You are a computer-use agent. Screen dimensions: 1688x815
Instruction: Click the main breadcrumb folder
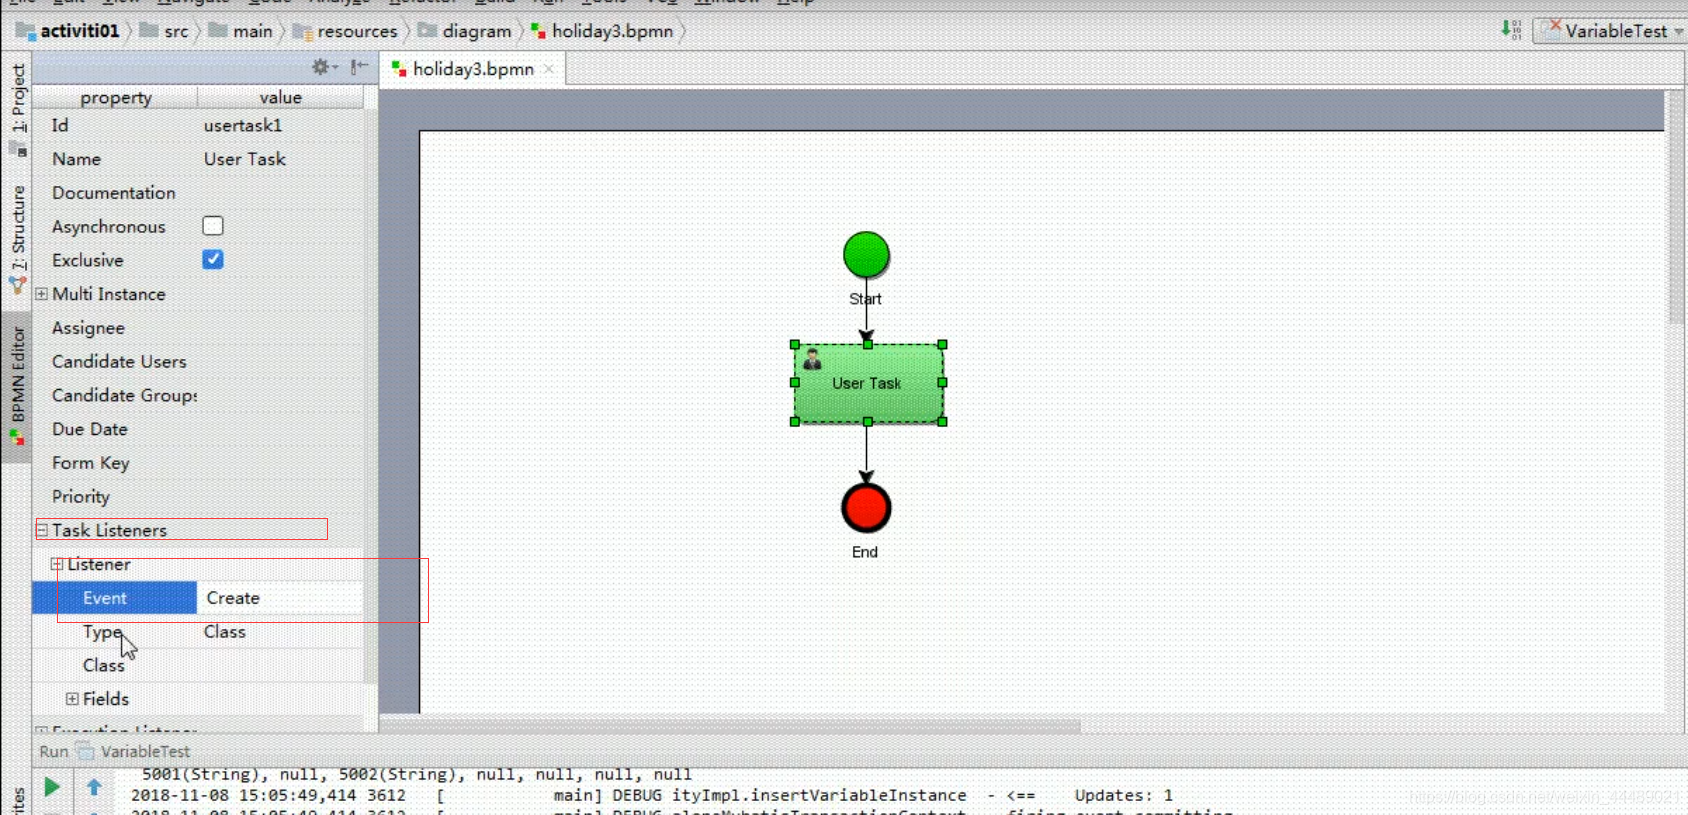(241, 31)
